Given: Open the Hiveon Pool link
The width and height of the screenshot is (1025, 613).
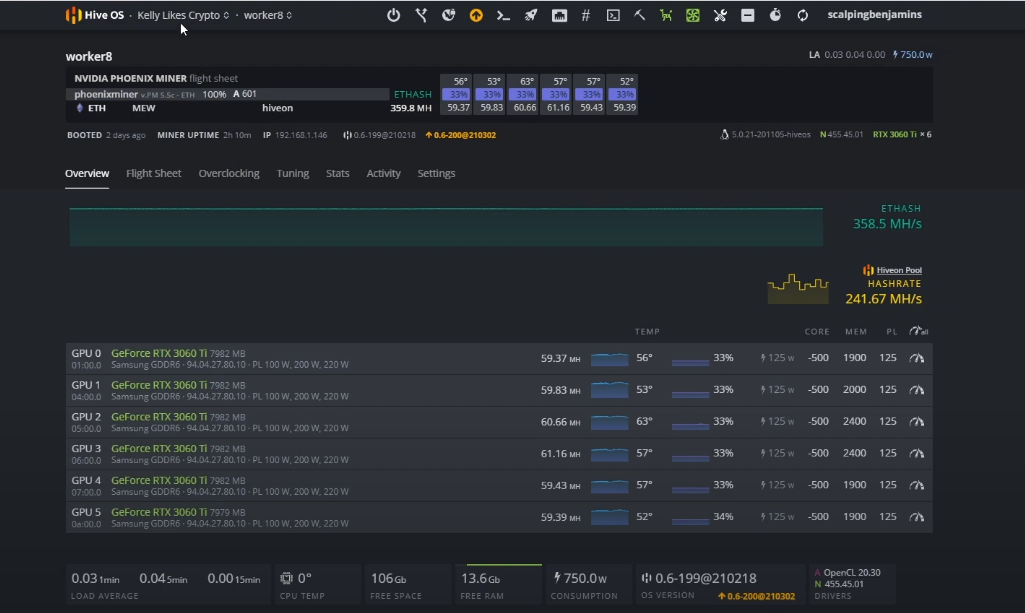Looking at the screenshot, I should (x=899, y=270).
